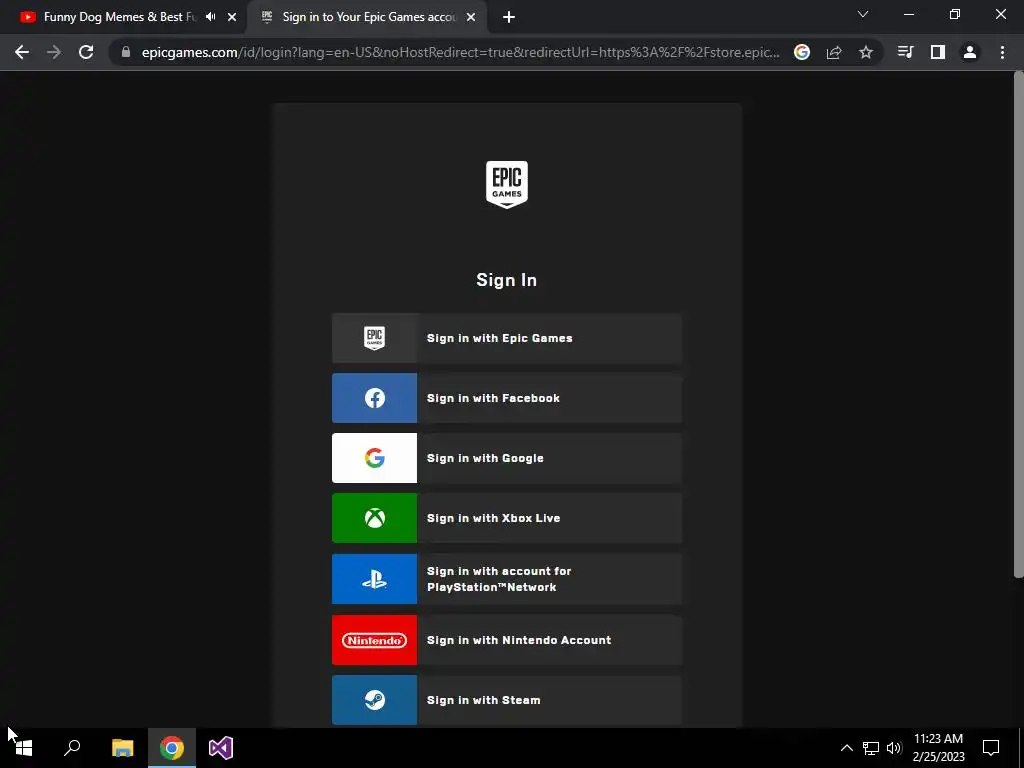1024x768 pixels.
Task: Open tab search dropdown chevron
Action: point(863,14)
